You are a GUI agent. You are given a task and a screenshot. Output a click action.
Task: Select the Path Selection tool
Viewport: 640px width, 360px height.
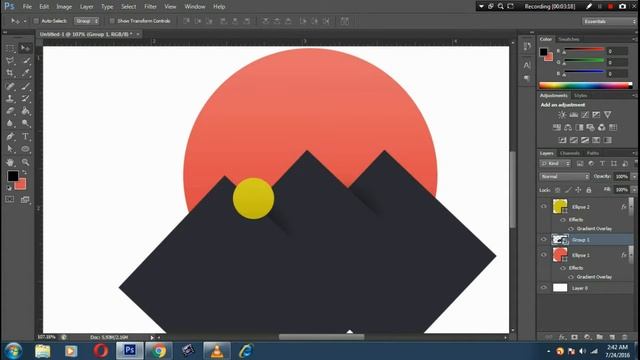(10, 149)
